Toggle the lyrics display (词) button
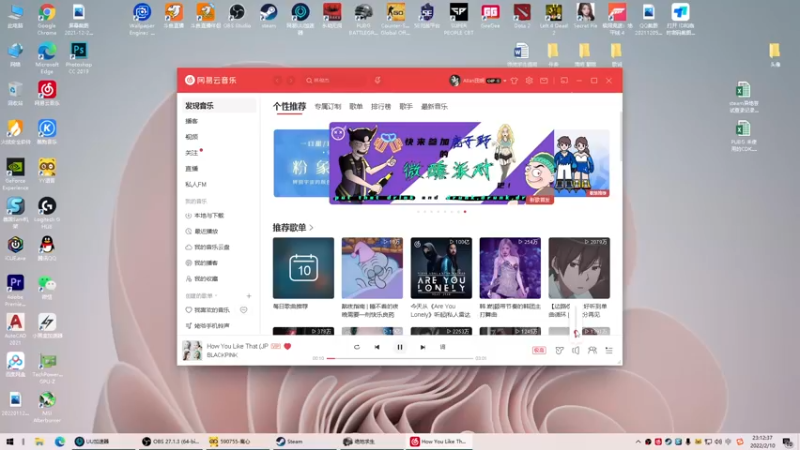The image size is (800, 450). click(442, 347)
